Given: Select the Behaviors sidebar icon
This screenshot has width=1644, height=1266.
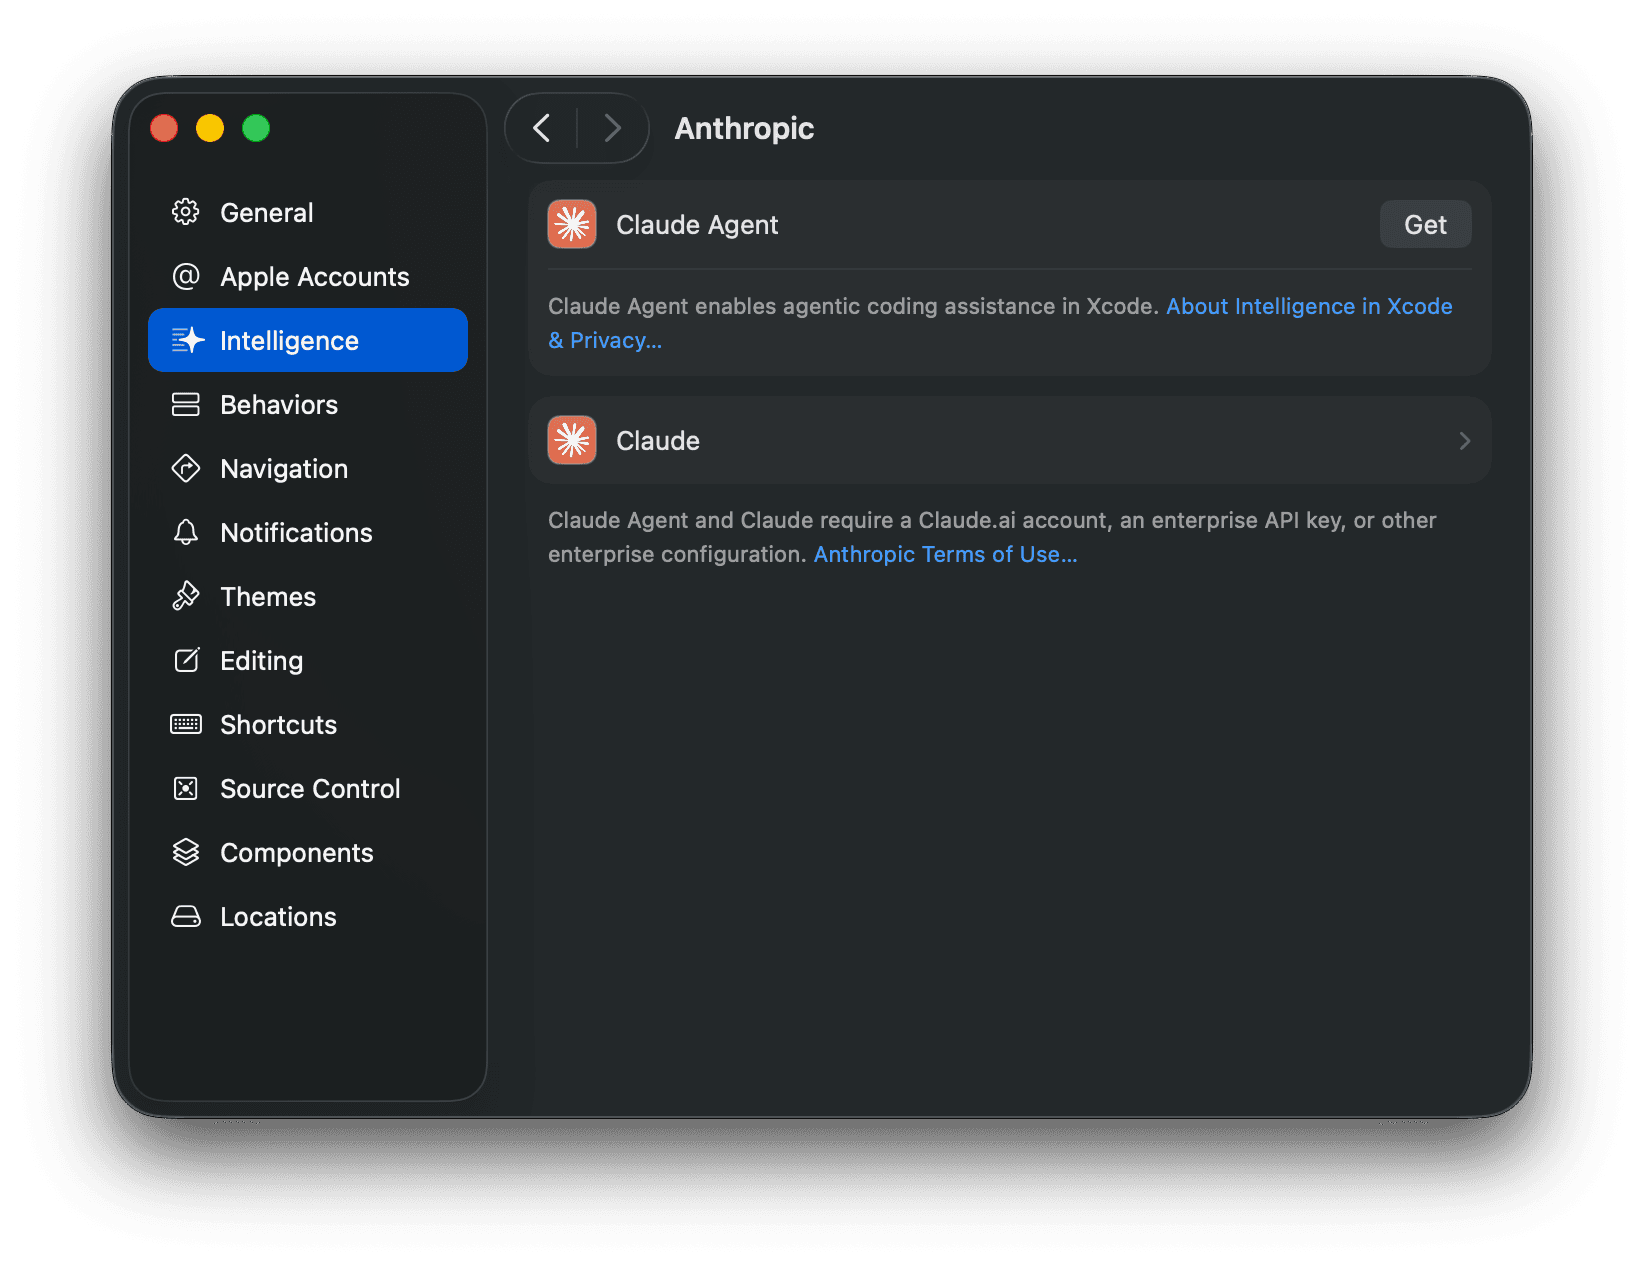Looking at the screenshot, I should click(x=186, y=404).
